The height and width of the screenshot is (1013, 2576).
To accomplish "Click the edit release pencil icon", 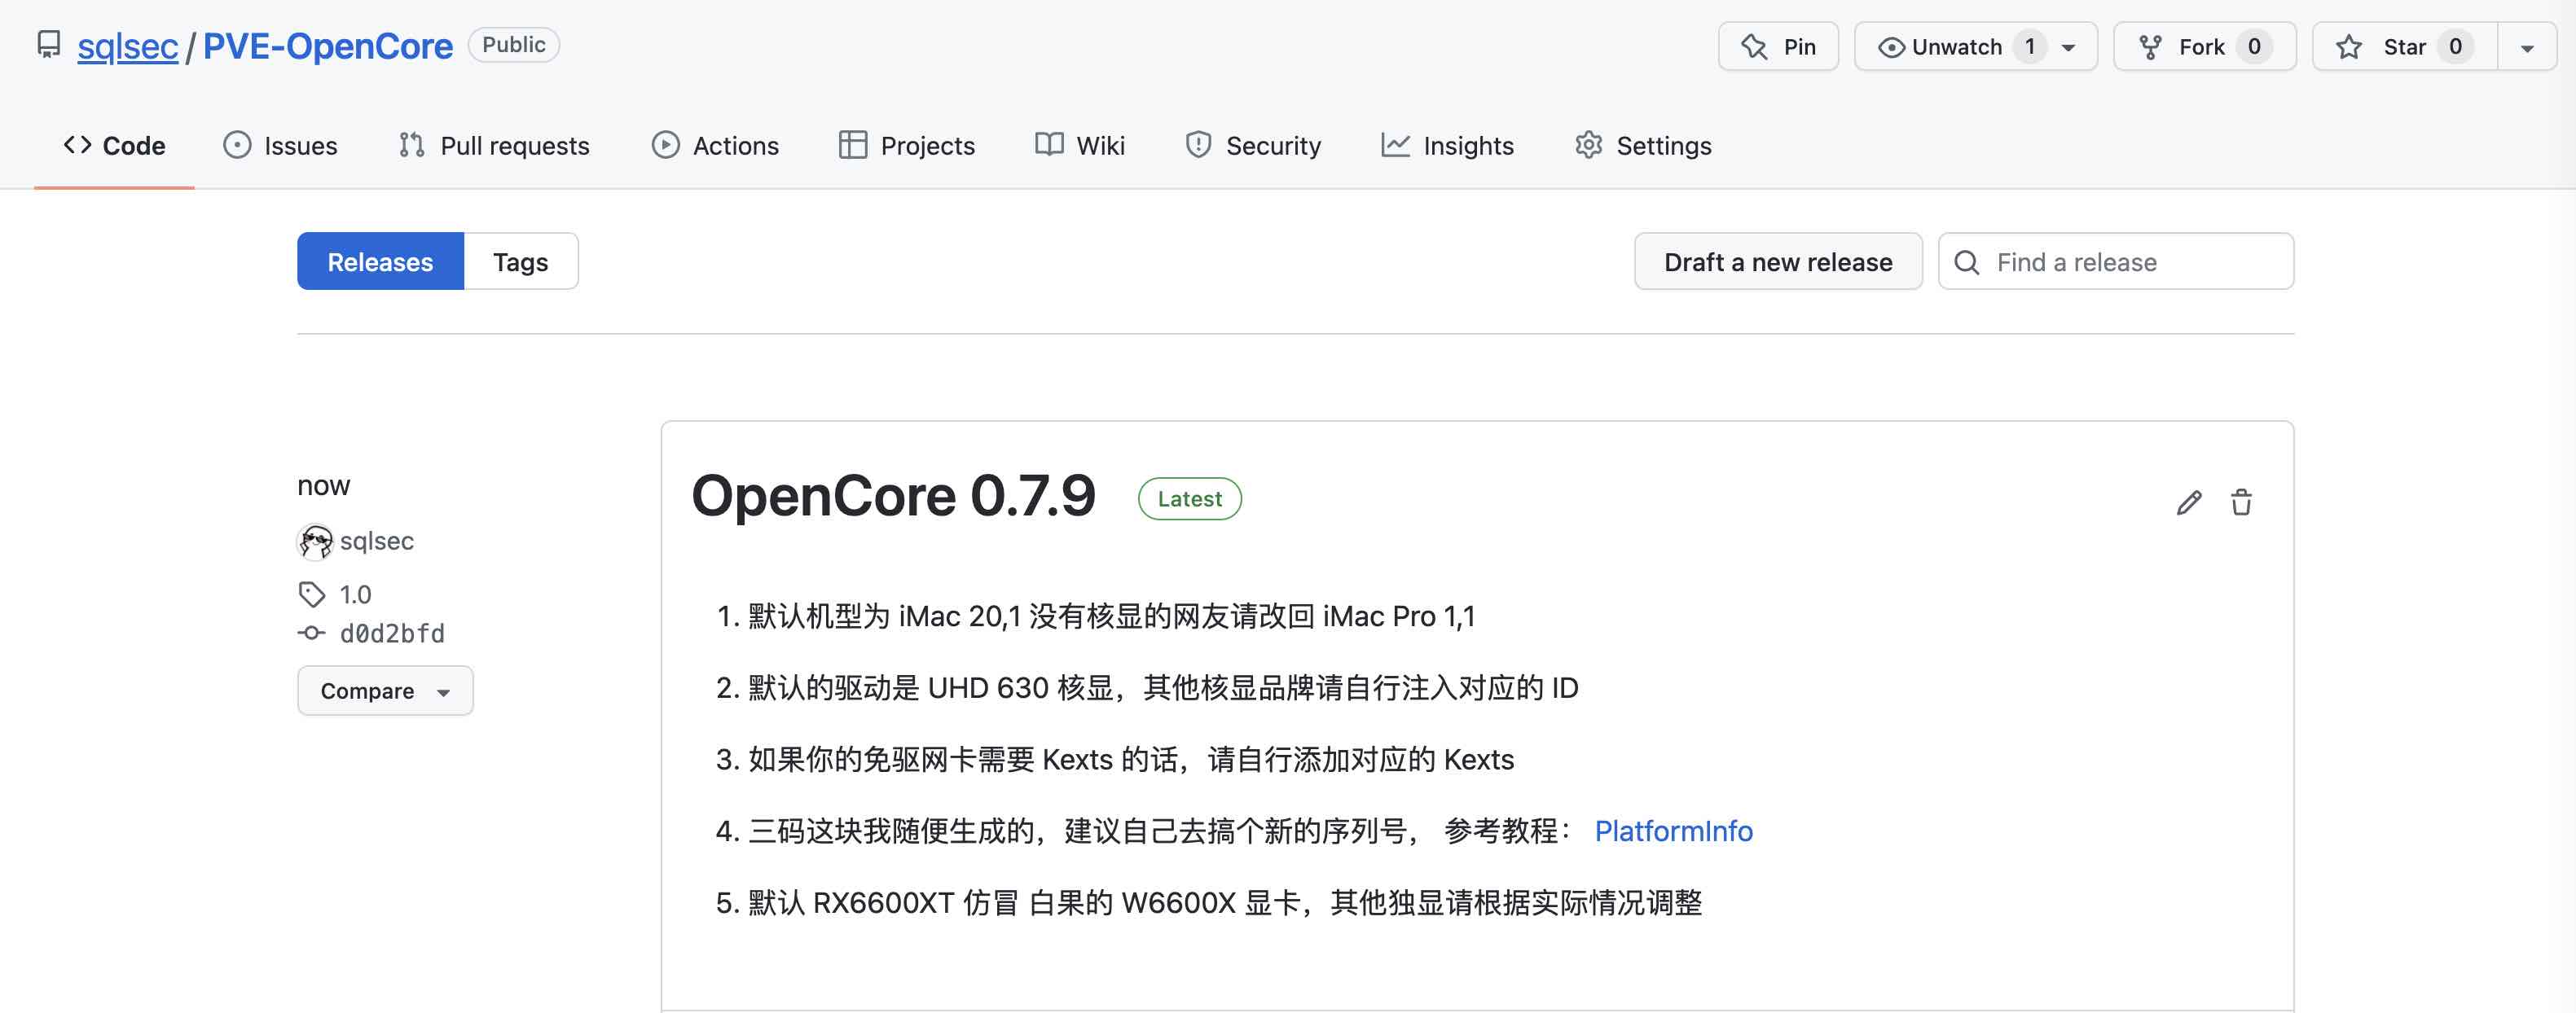I will (2188, 502).
